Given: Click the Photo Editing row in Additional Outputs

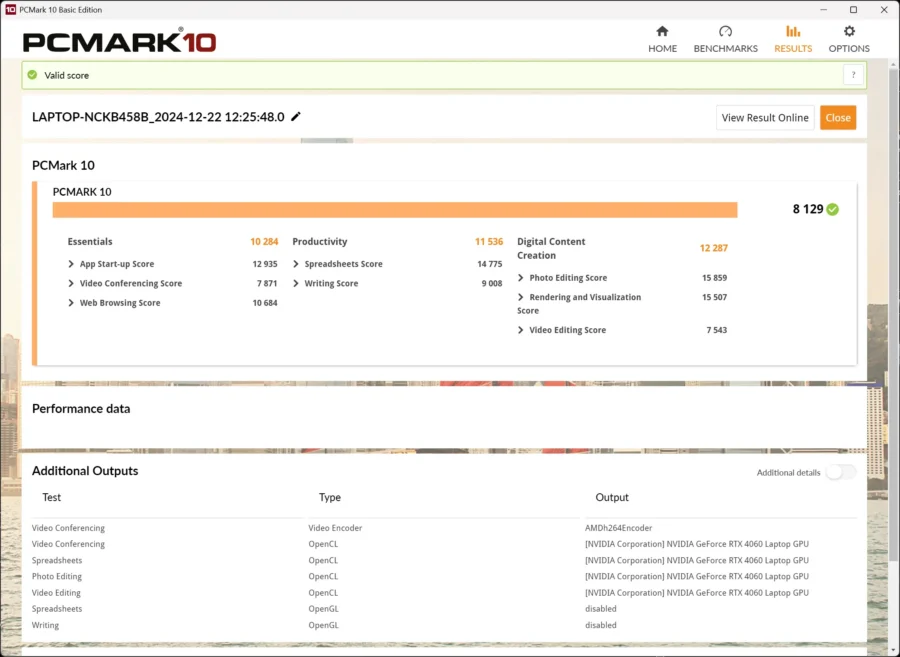Looking at the screenshot, I should tap(444, 576).
